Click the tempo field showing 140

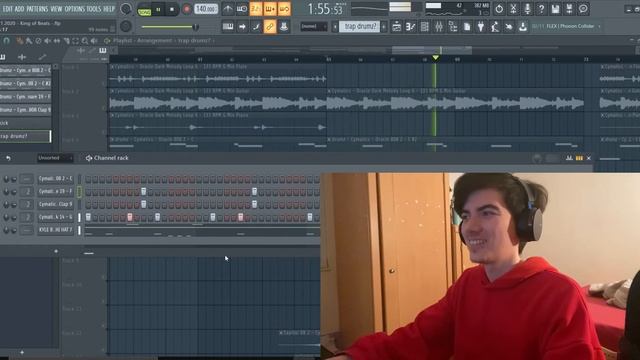(206, 9)
